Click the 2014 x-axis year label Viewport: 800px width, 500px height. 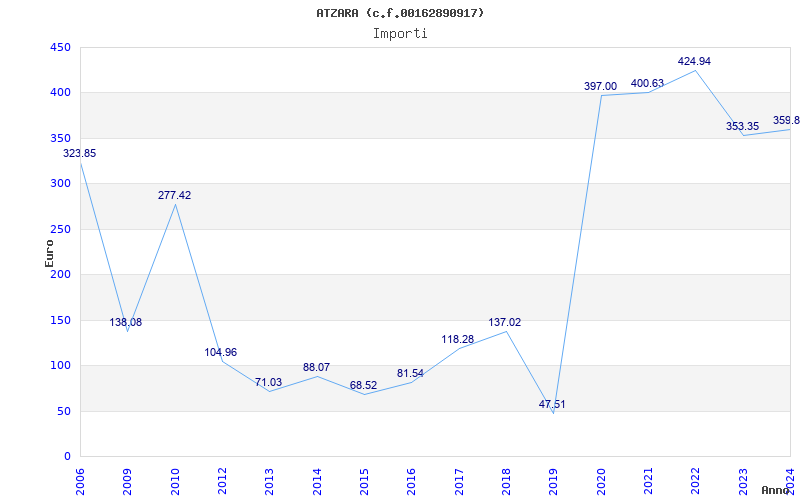[317, 482]
